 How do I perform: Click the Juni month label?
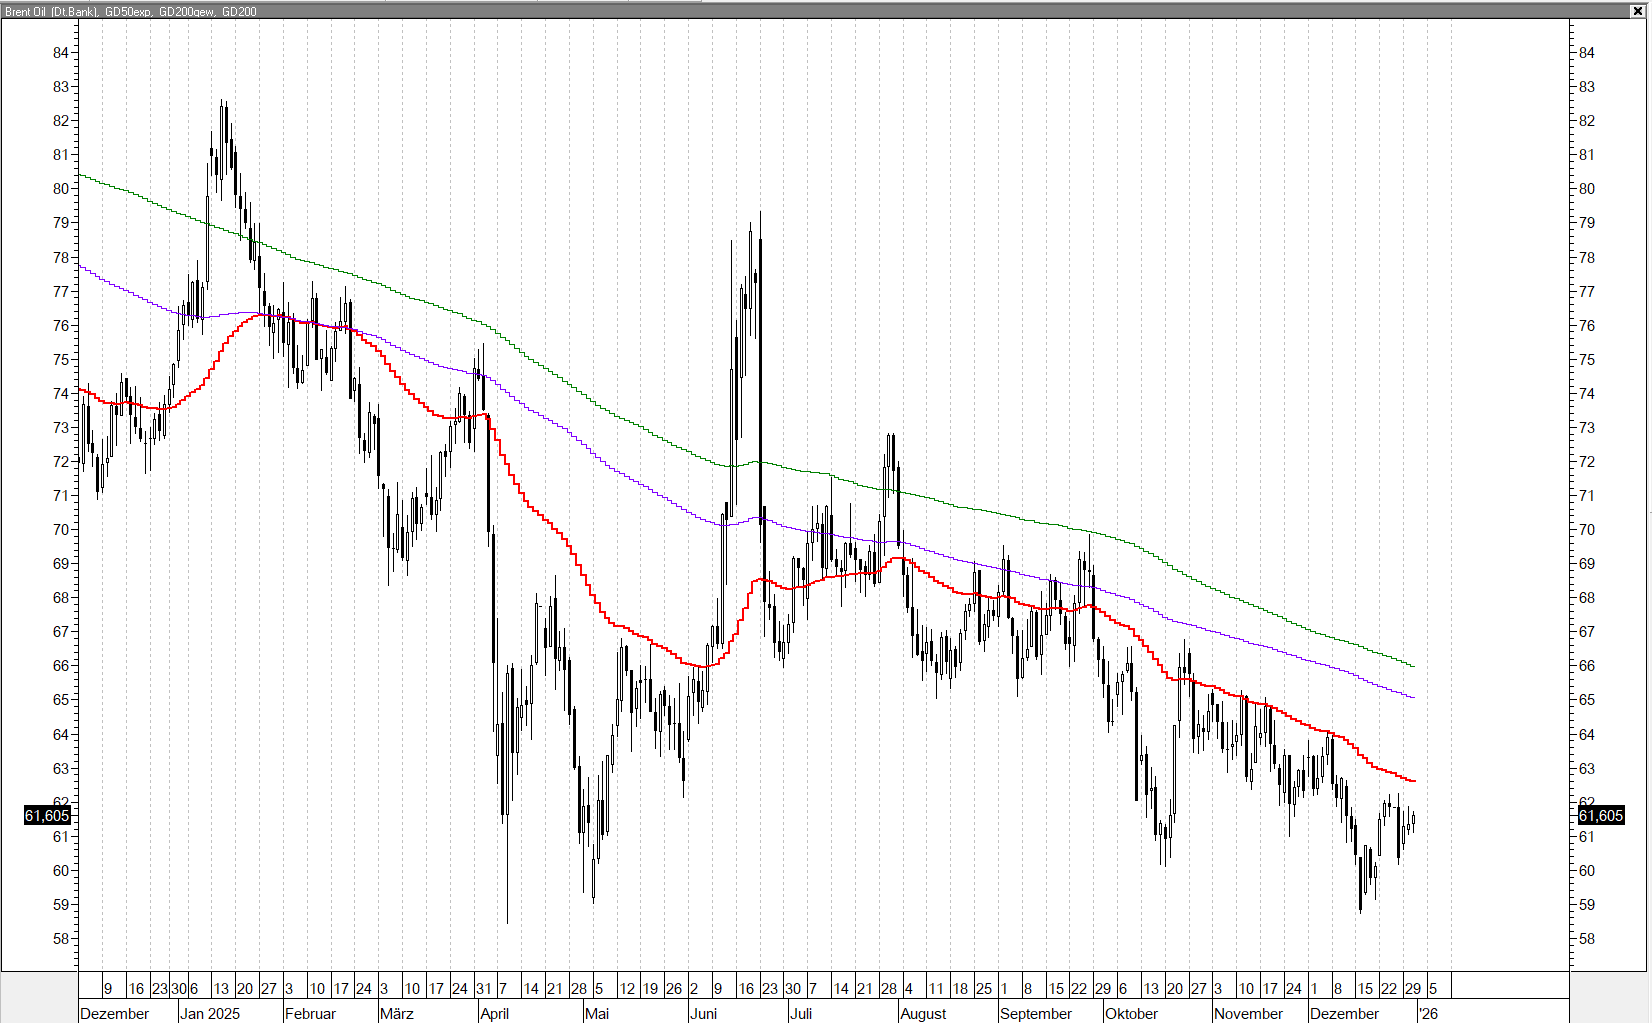click(x=703, y=1013)
